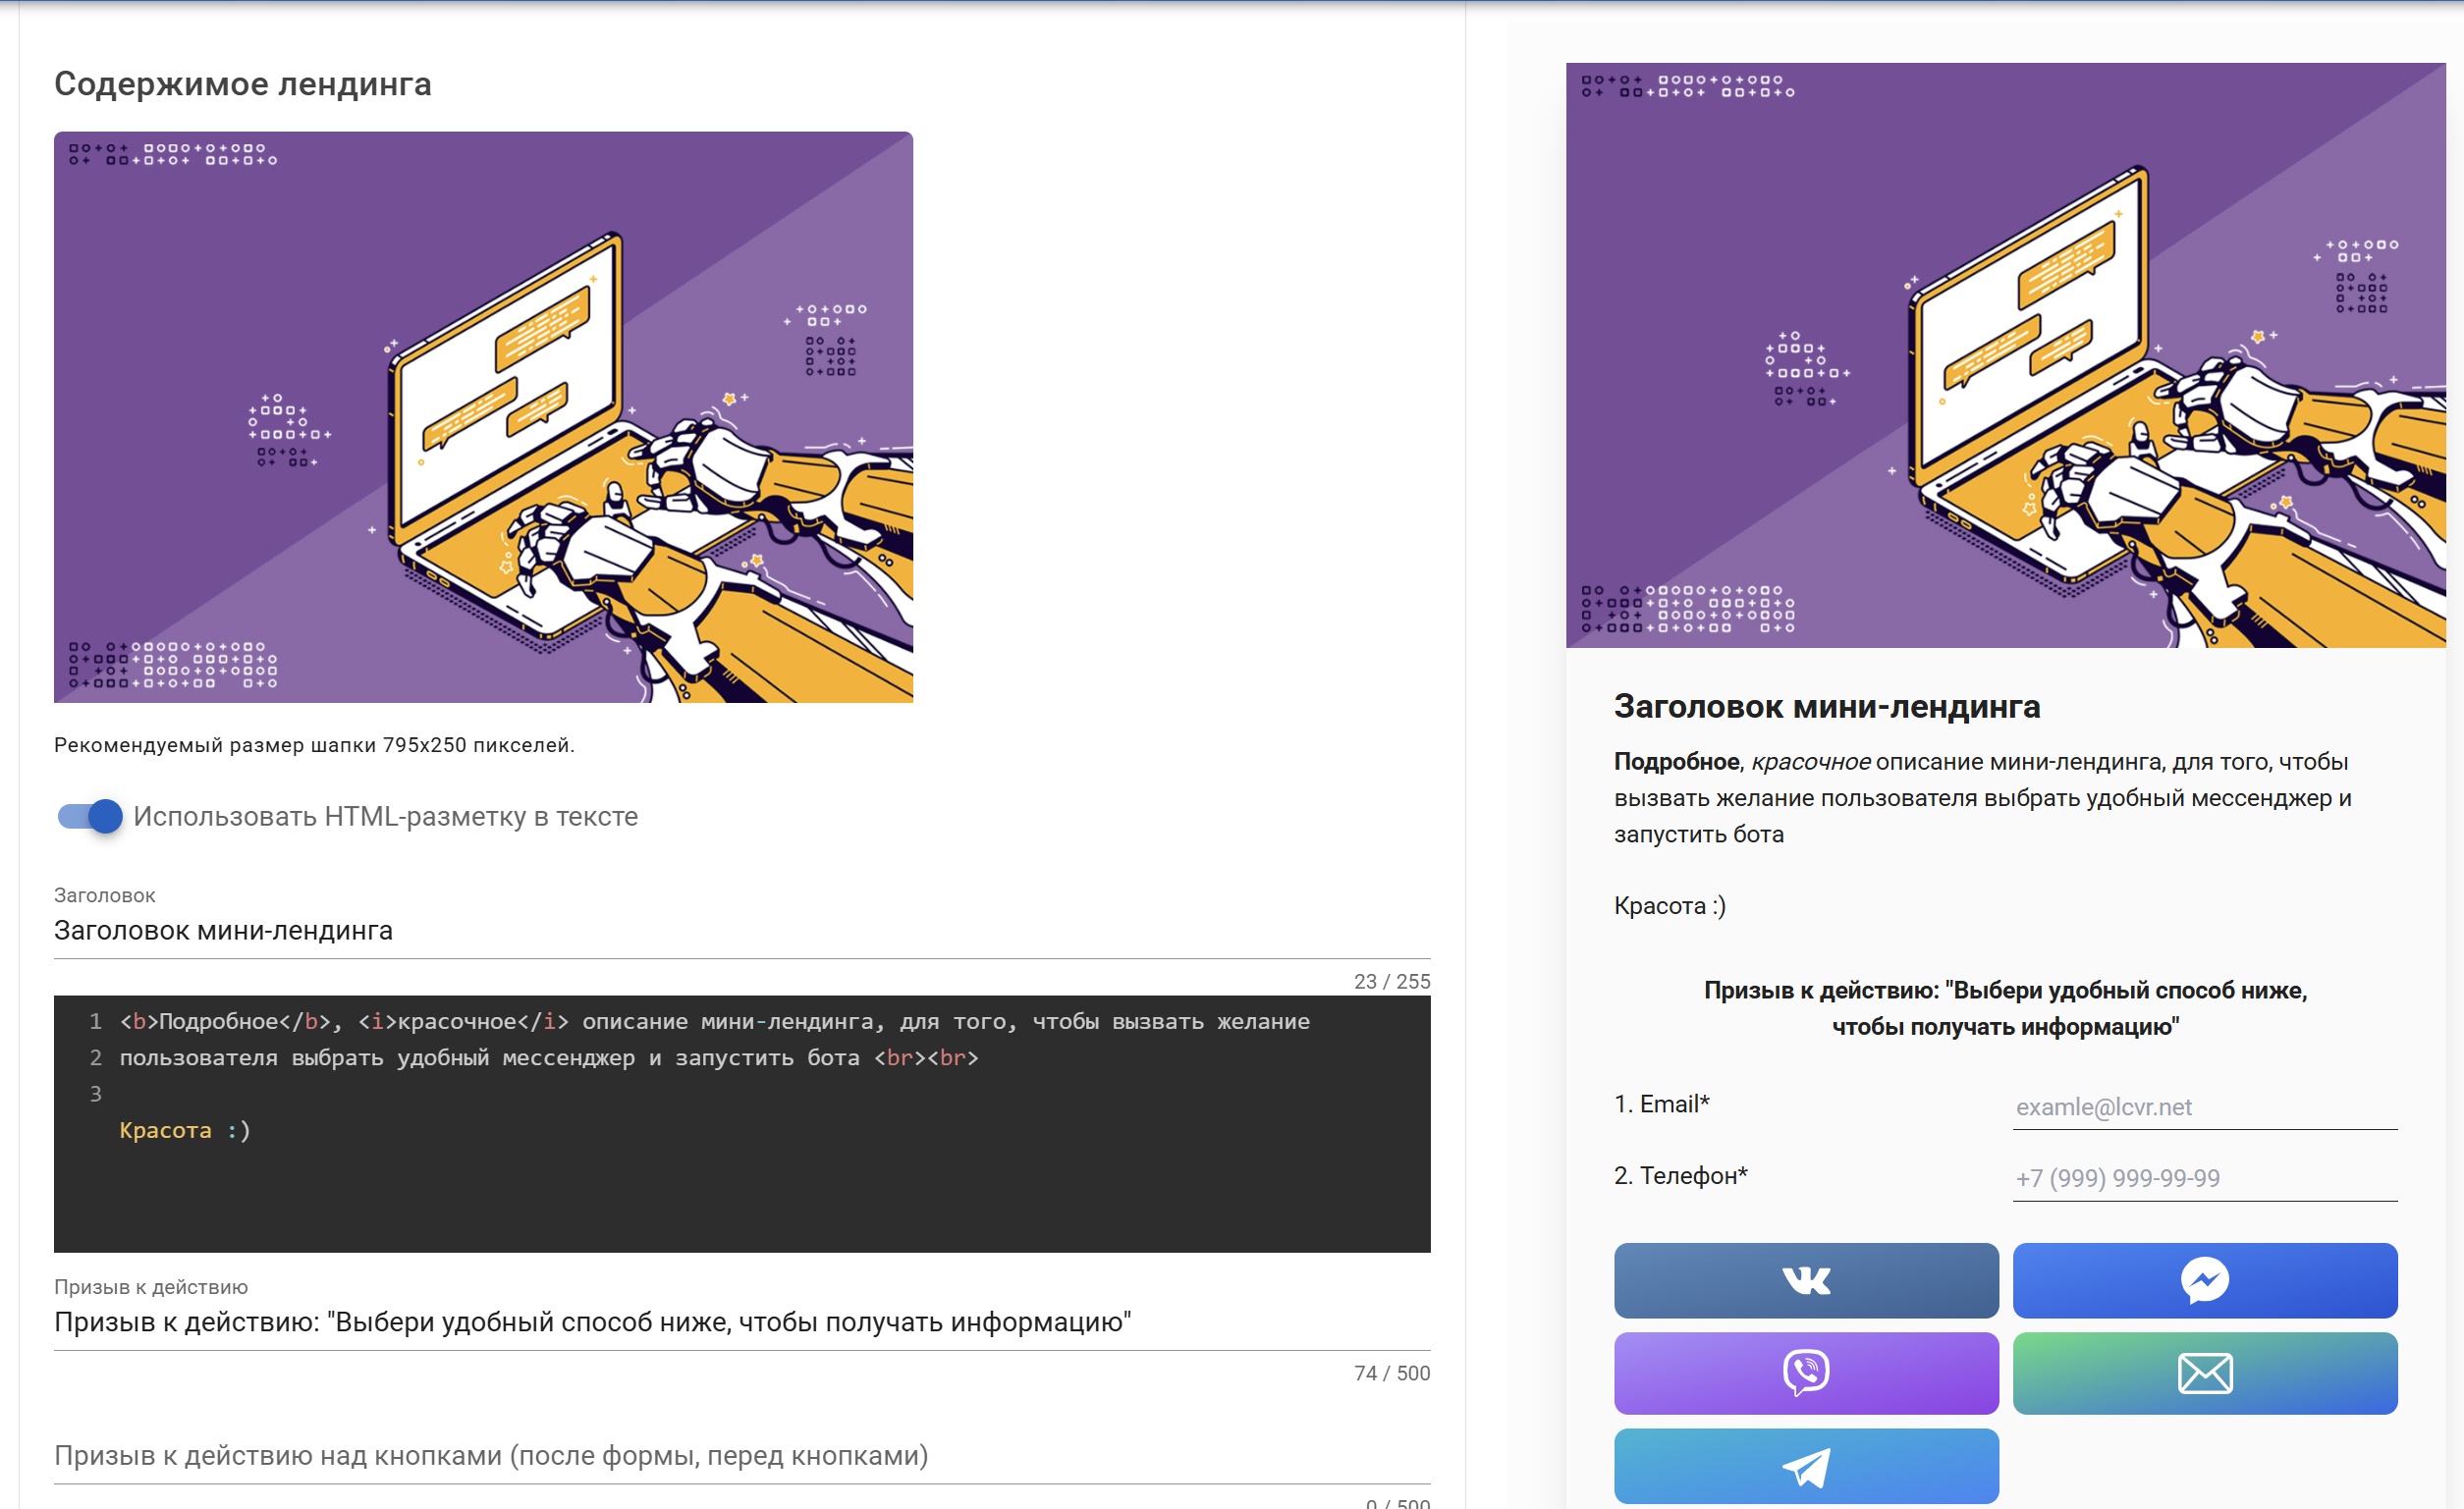Click the header image in editor
Viewport: 2464px width, 1509px height.
483,417
